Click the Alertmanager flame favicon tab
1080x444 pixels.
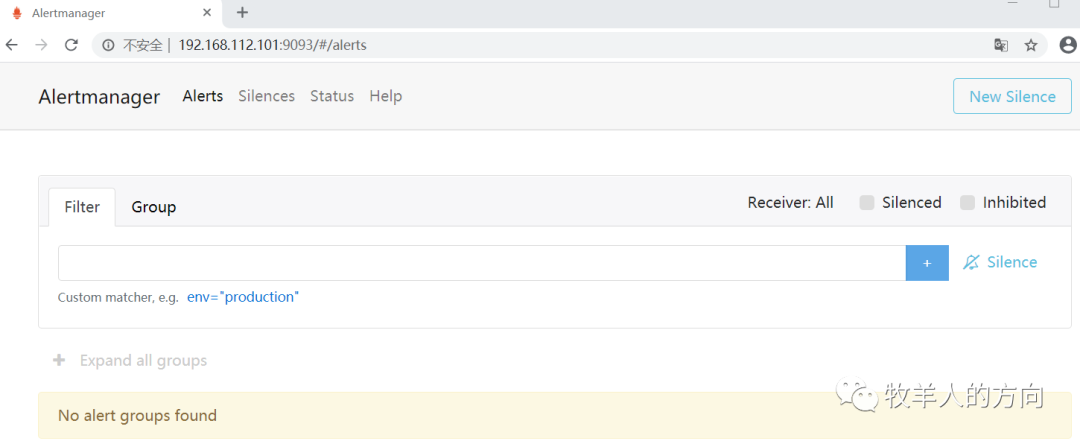click(x=17, y=13)
